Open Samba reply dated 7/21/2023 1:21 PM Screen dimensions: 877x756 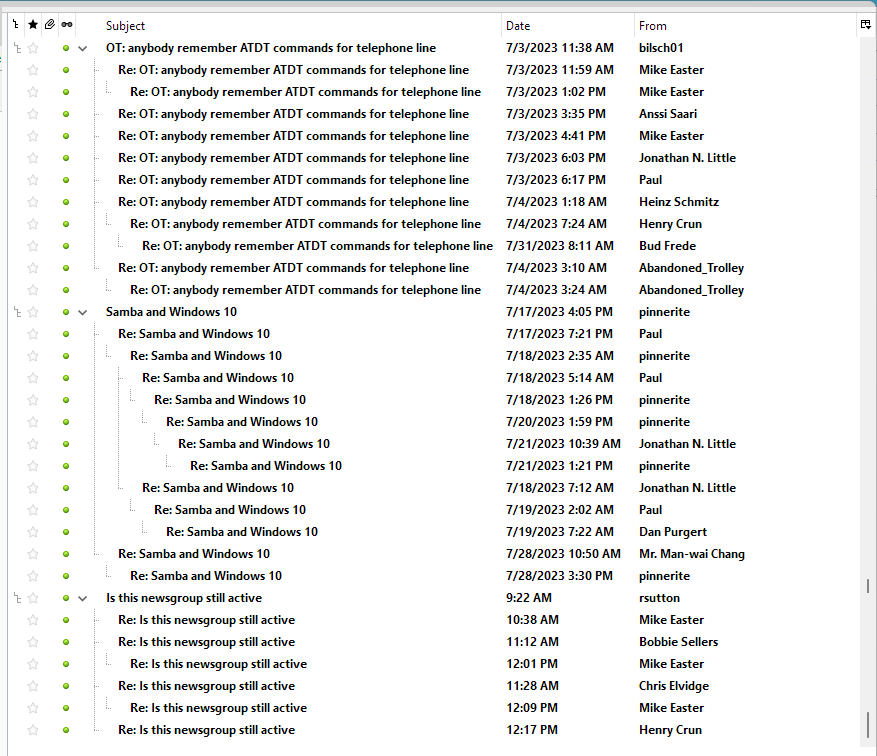[266, 466]
